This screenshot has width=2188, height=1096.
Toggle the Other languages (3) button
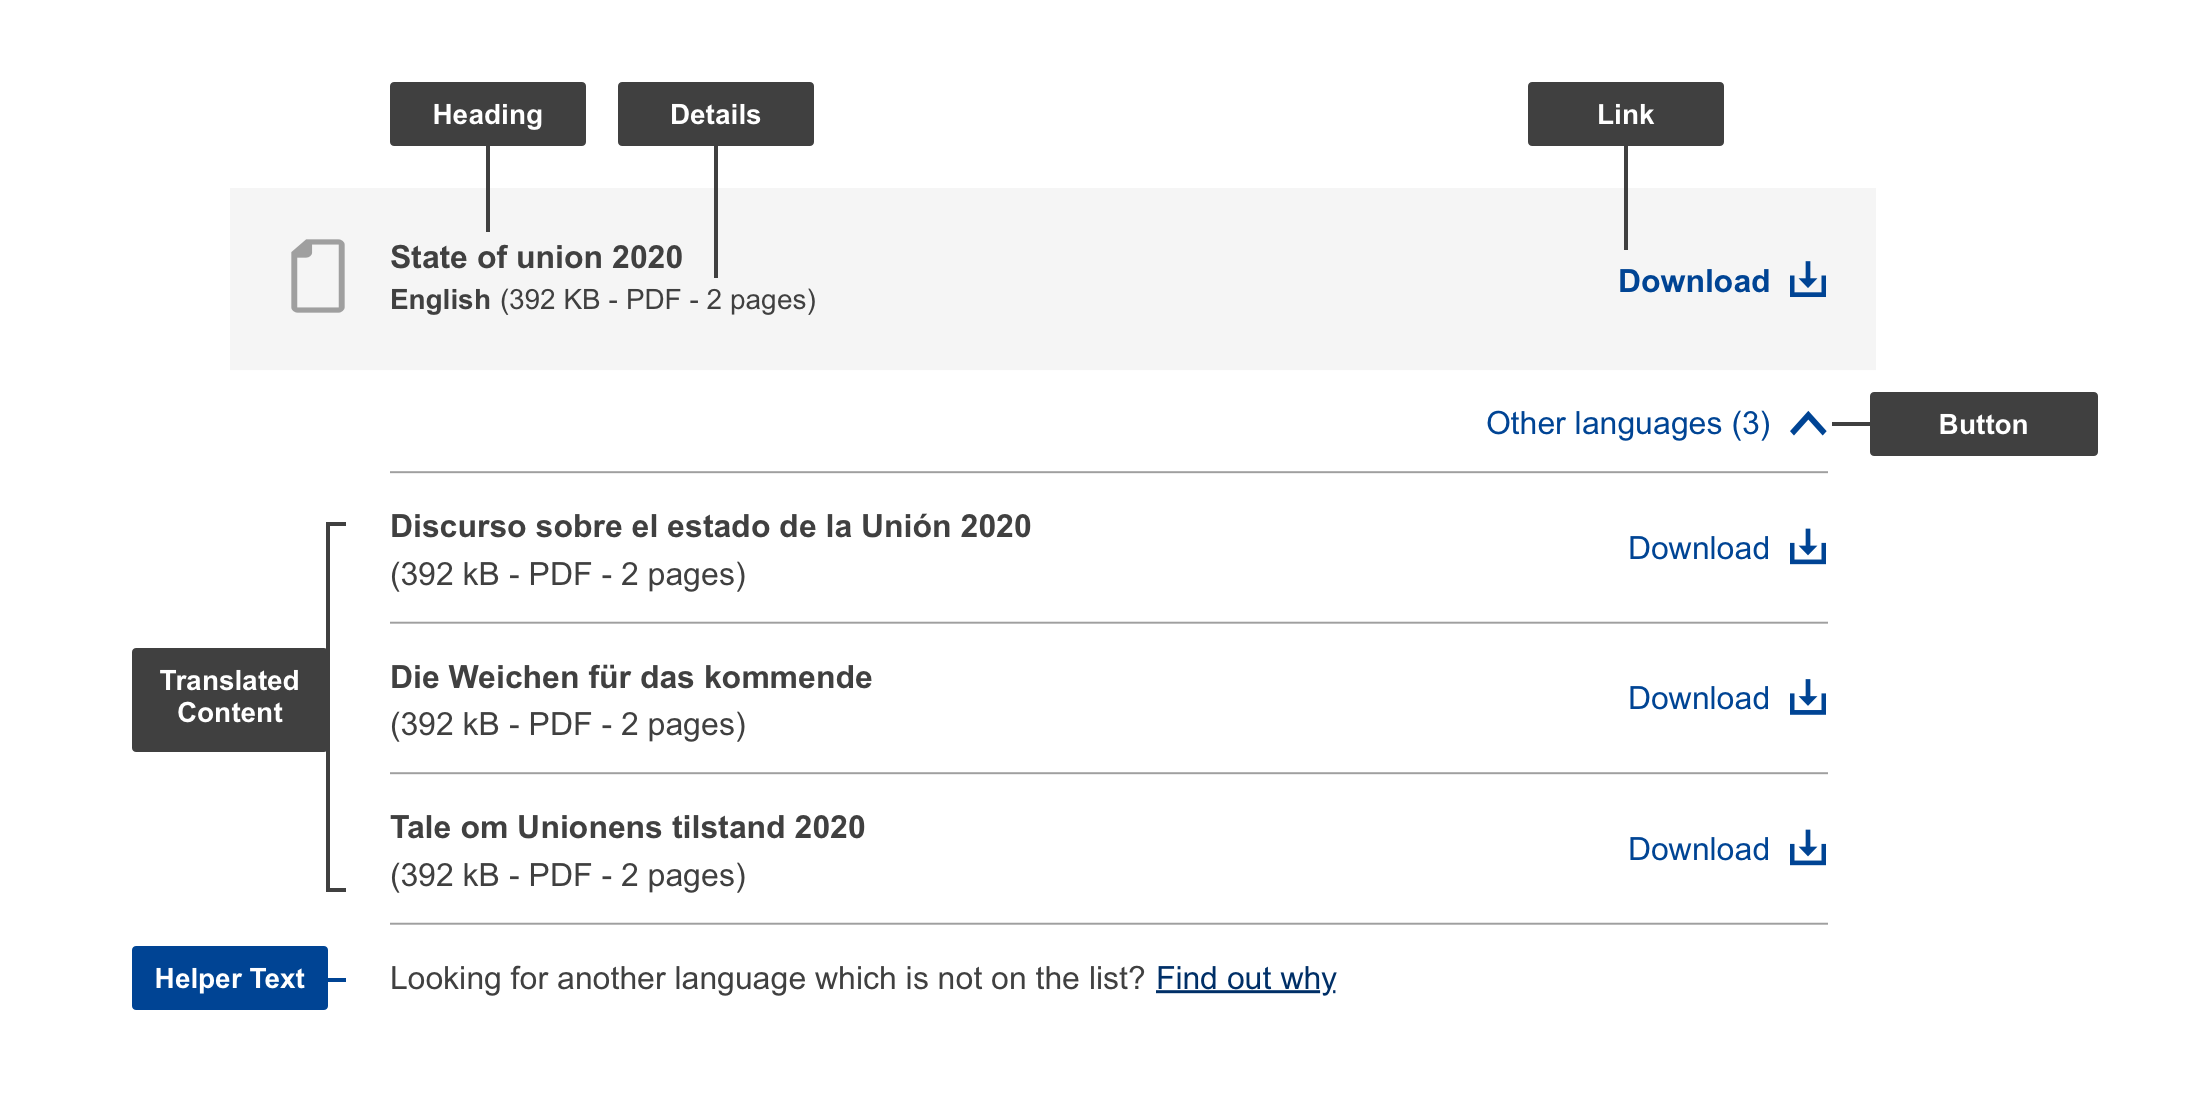tap(1656, 424)
